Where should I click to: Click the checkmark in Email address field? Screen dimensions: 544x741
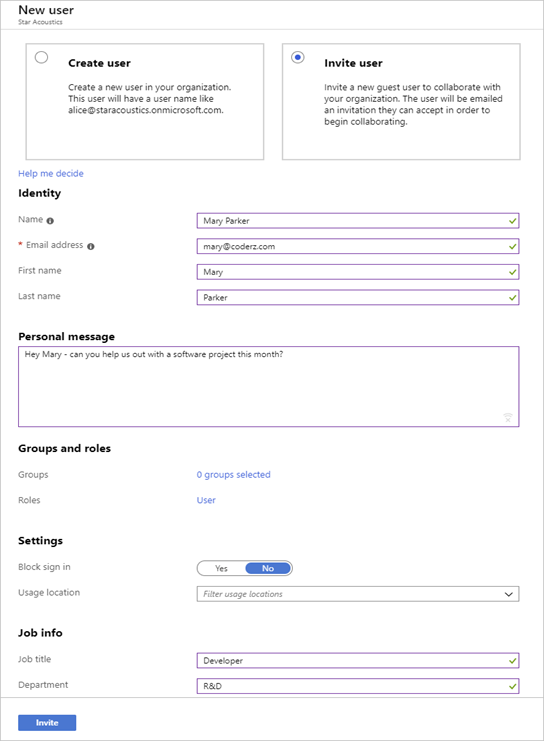pos(512,246)
